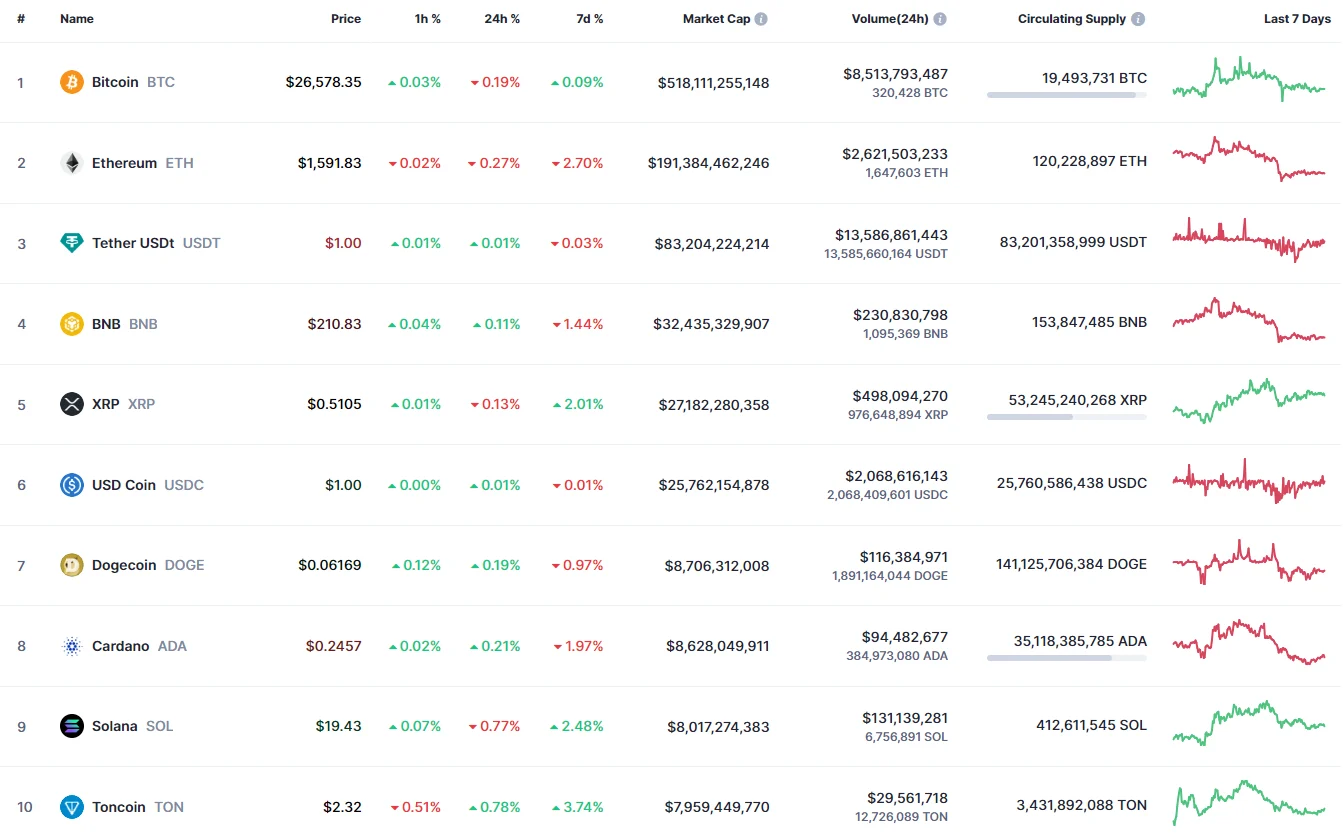Click the Circulating Supply info icon
Image resolution: width=1343 pixels, height=840 pixels.
pos(1138,19)
